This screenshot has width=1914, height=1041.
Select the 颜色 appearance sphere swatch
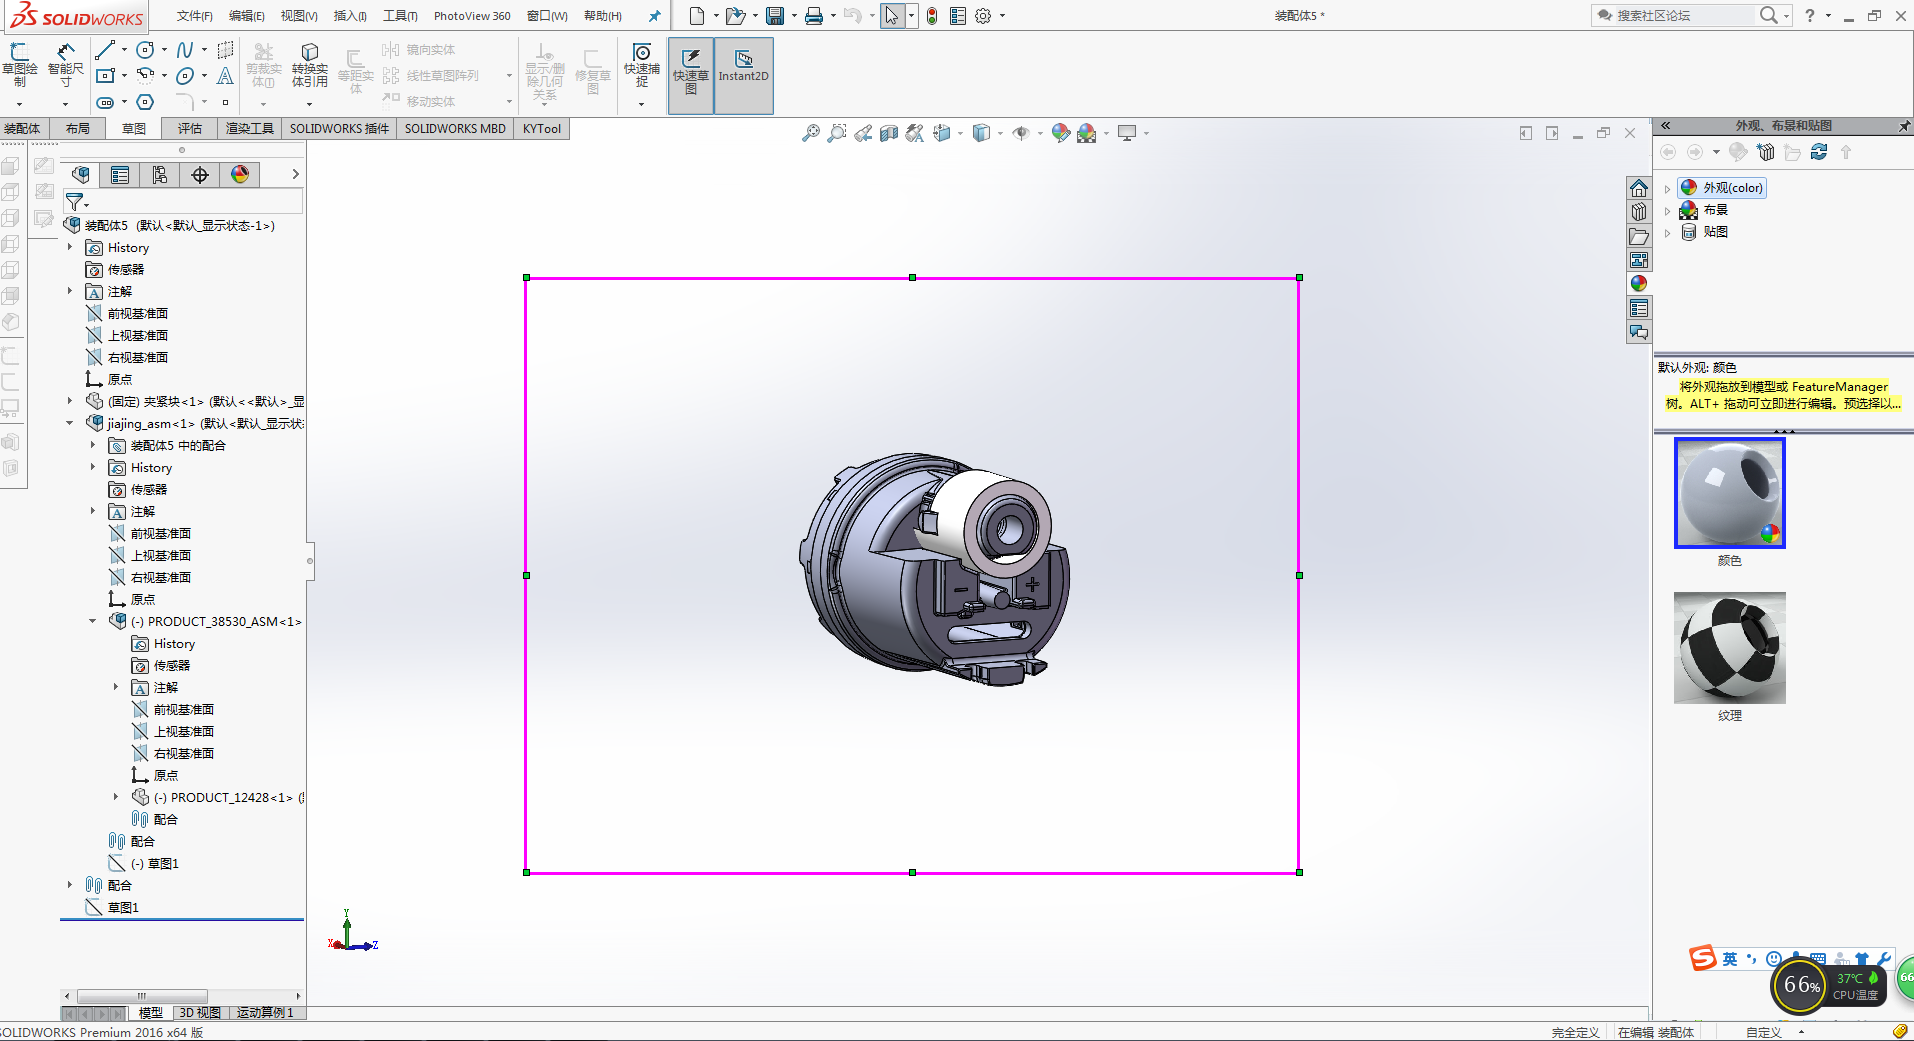[1729, 493]
